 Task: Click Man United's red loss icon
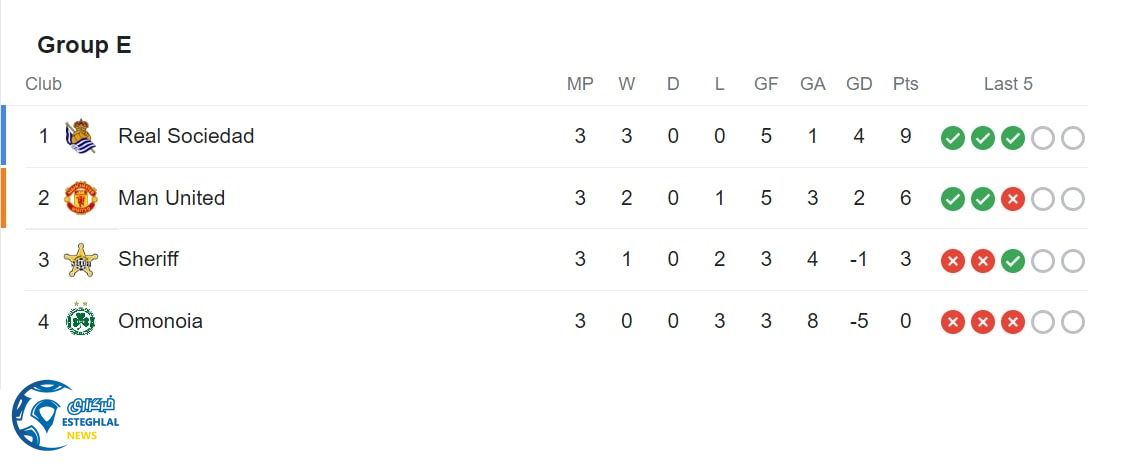pos(1013,200)
